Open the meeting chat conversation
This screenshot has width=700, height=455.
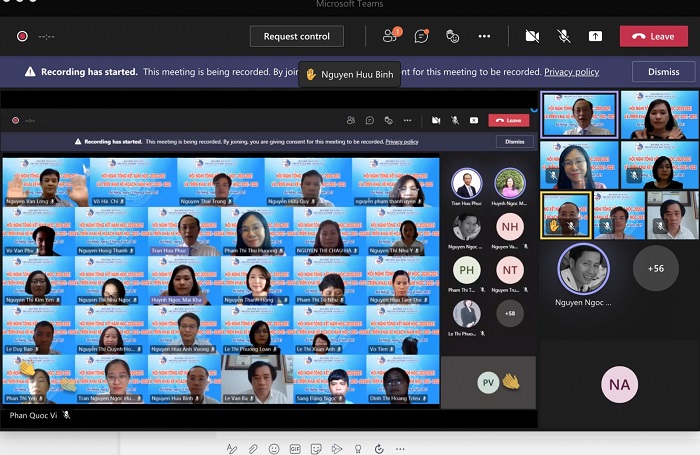point(421,36)
